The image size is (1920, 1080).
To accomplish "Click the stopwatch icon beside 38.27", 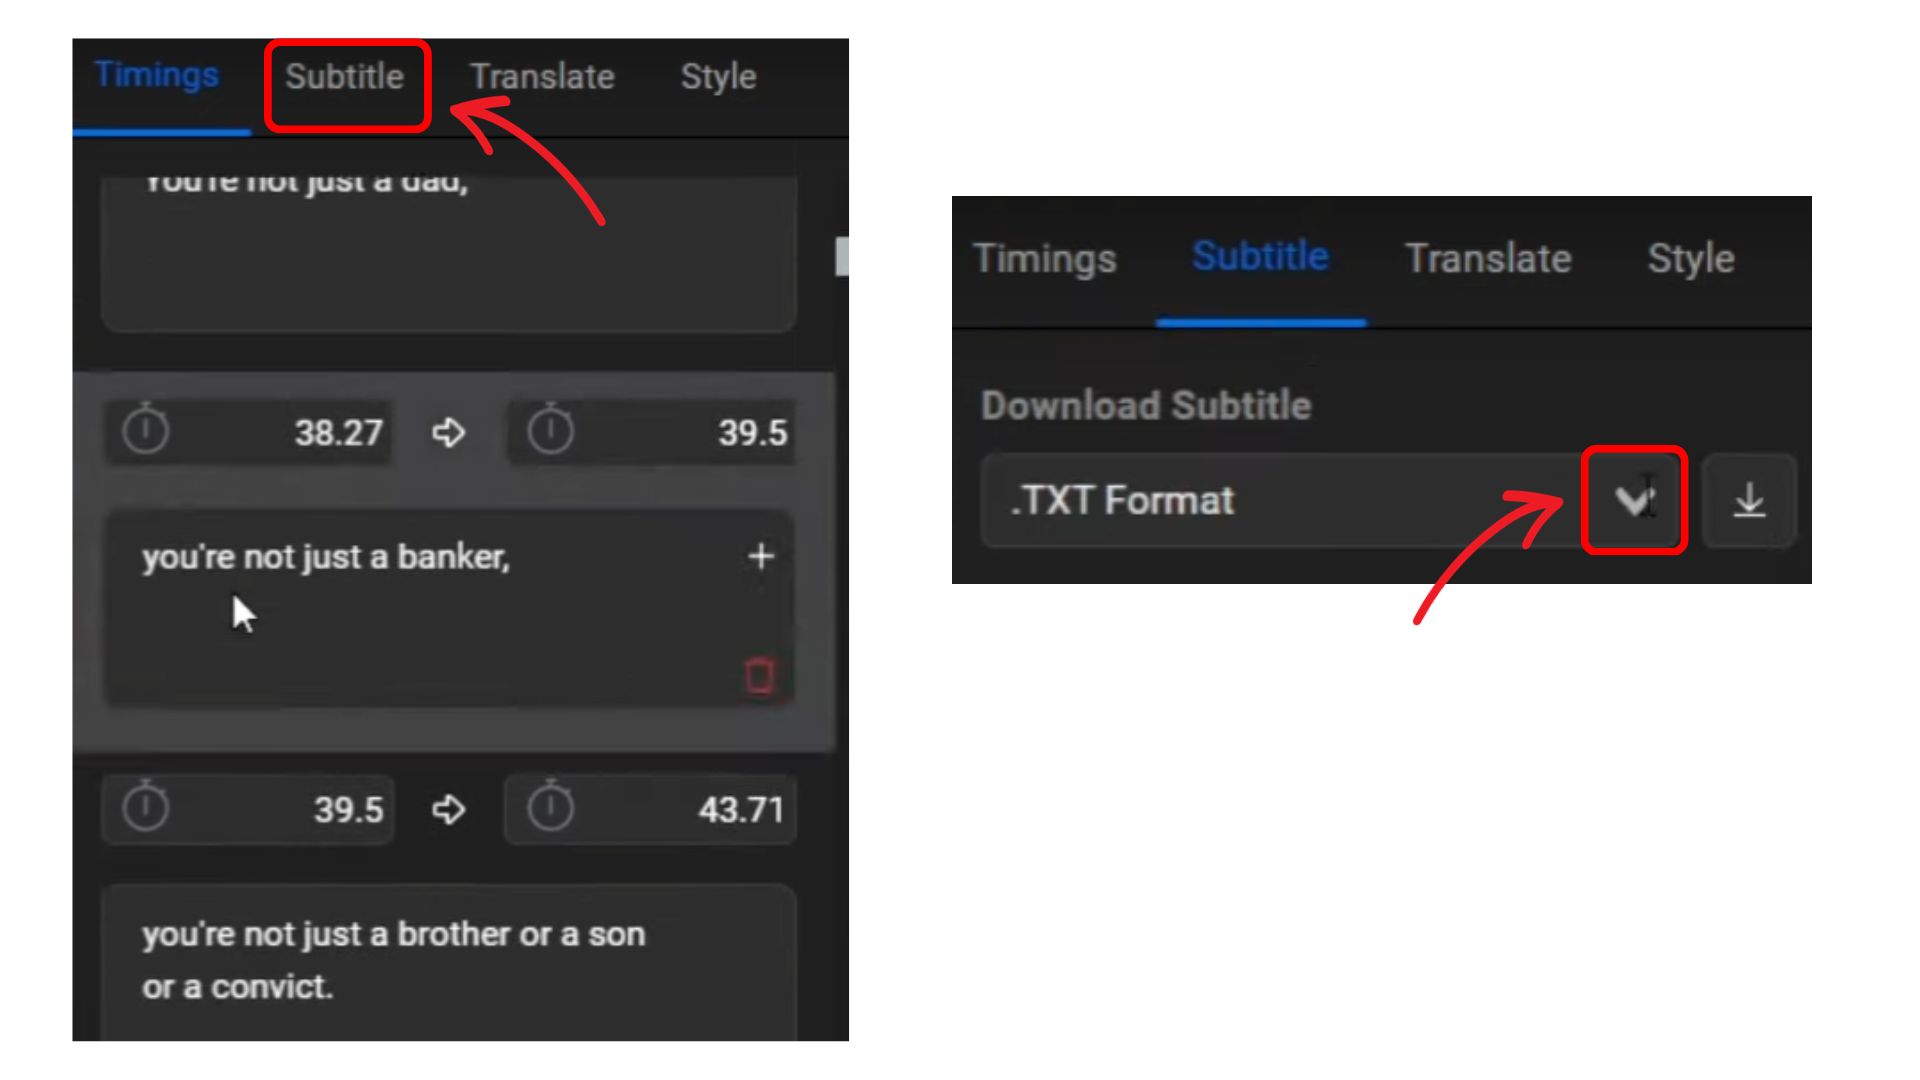I will pyautogui.click(x=146, y=431).
